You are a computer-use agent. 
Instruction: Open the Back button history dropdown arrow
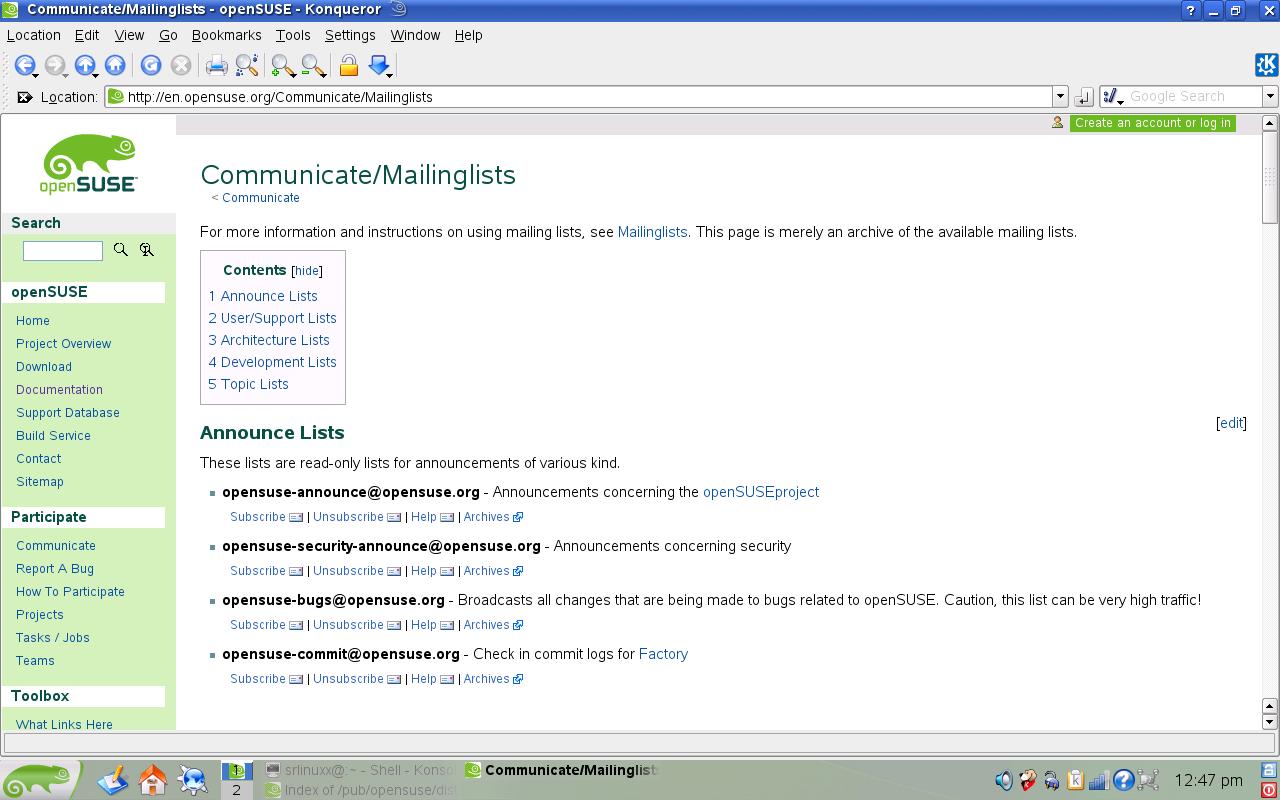coord(36,75)
